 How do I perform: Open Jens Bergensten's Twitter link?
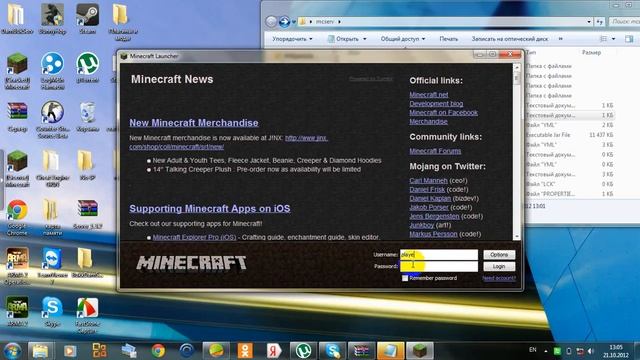(x=434, y=216)
